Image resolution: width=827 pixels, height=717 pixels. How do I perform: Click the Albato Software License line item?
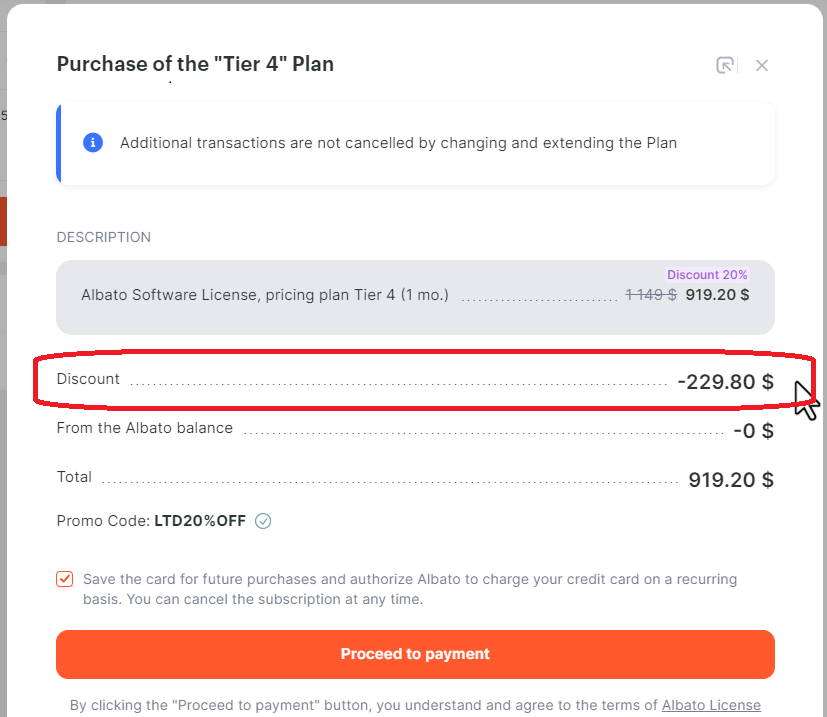(265, 294)
